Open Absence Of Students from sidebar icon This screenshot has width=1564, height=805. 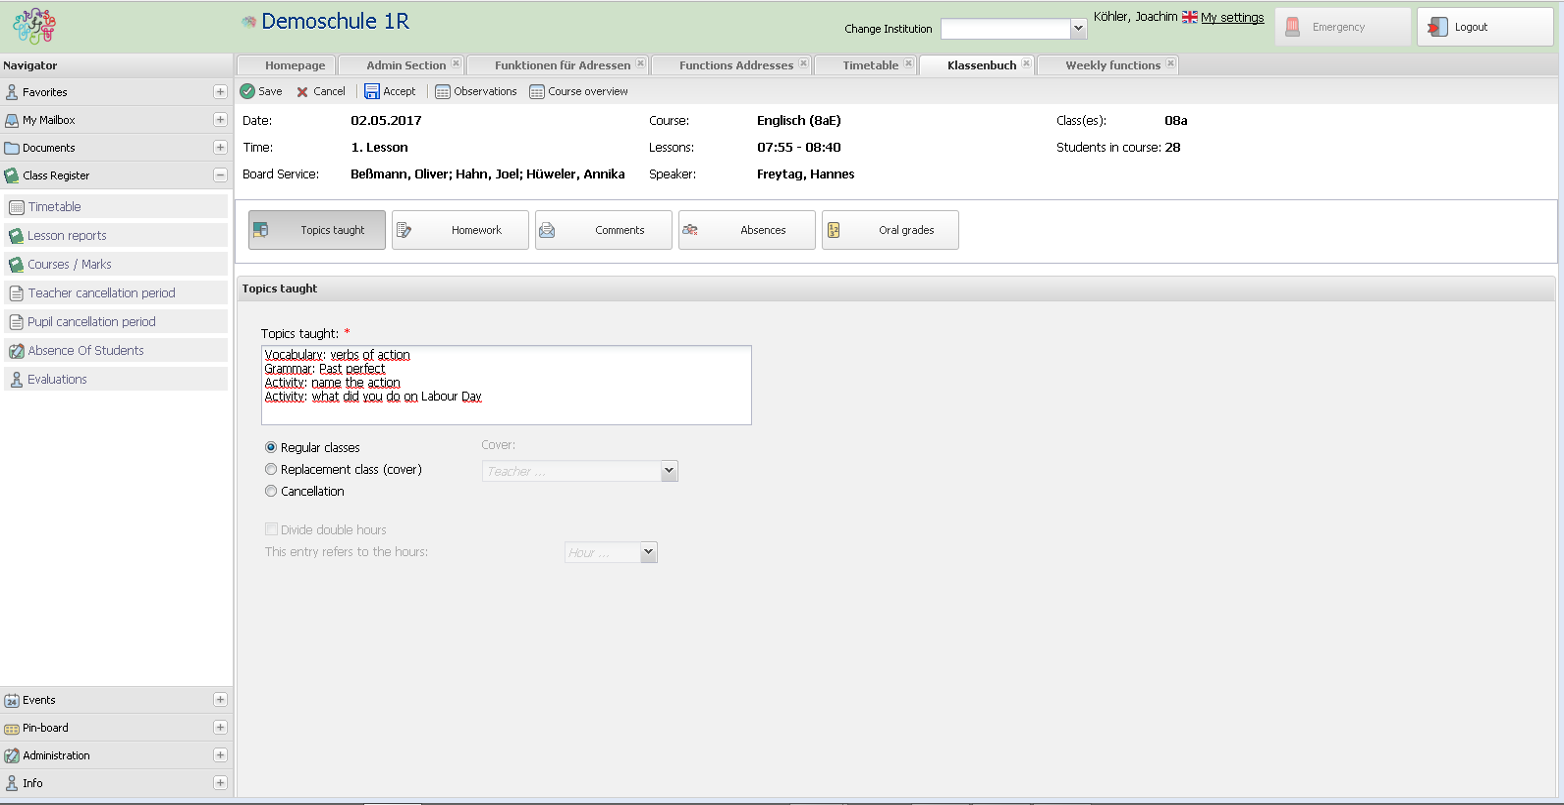tap(14, 352)
